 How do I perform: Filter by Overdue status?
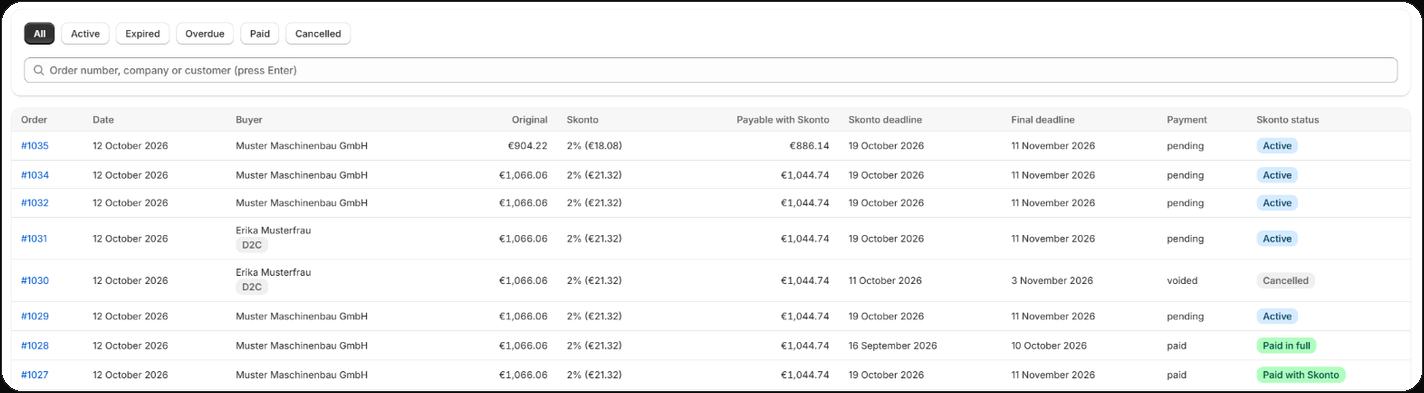205,34
